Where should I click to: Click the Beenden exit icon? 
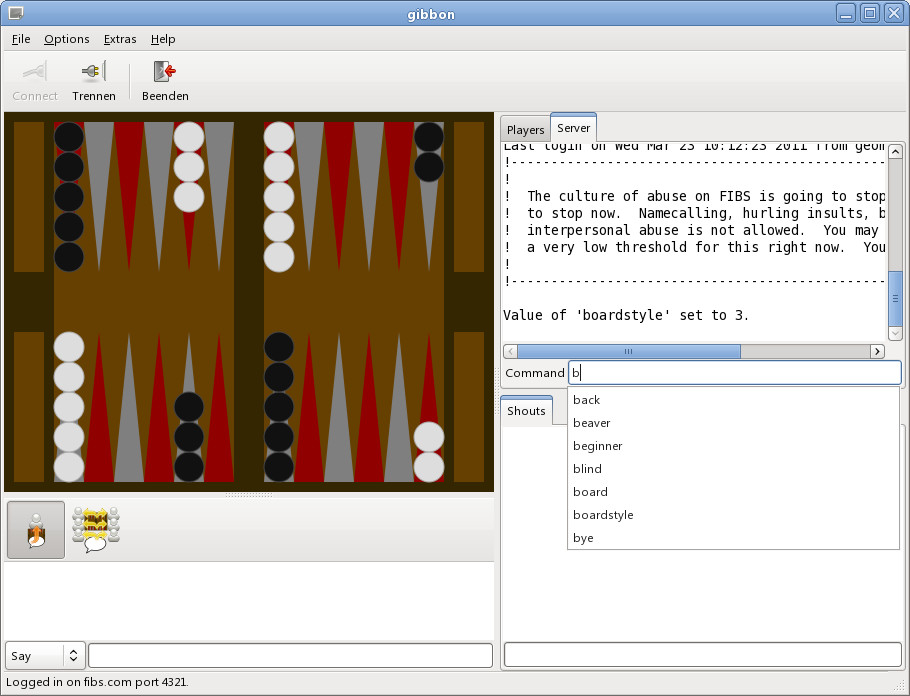point(165,72)
